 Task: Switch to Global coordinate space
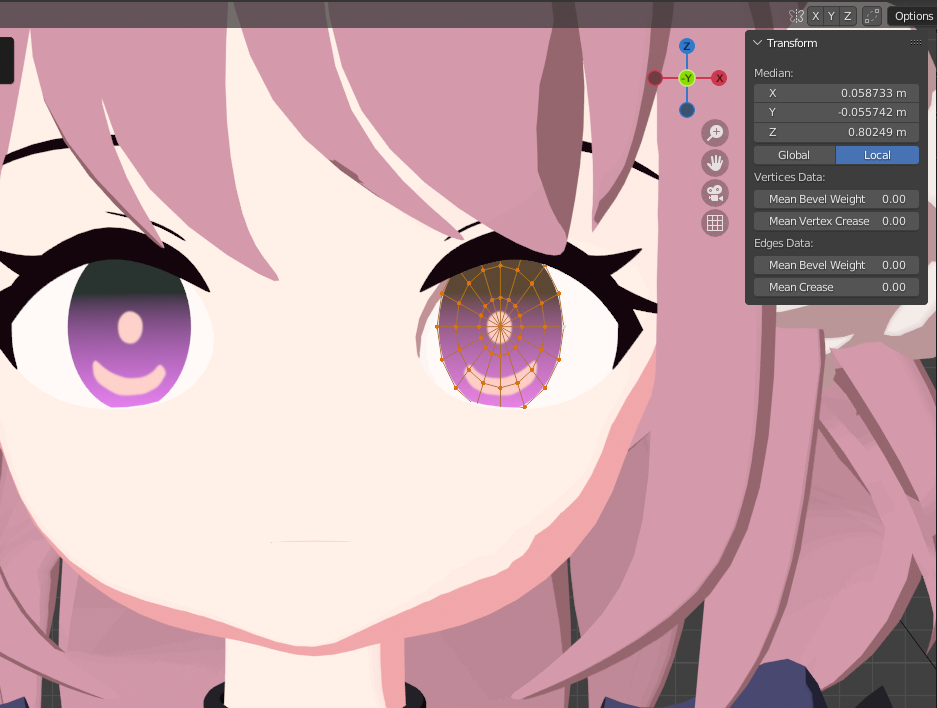coord(794,155)
